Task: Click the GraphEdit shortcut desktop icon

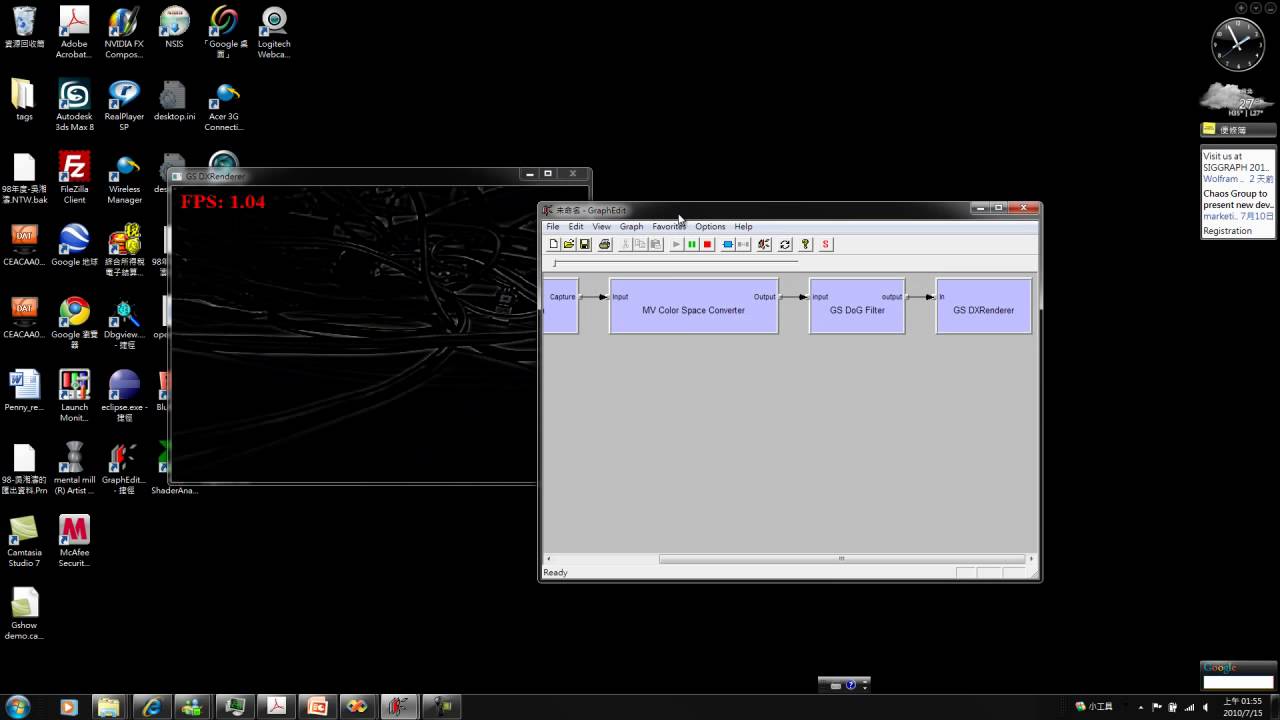Action: click(x=124, y=468)
